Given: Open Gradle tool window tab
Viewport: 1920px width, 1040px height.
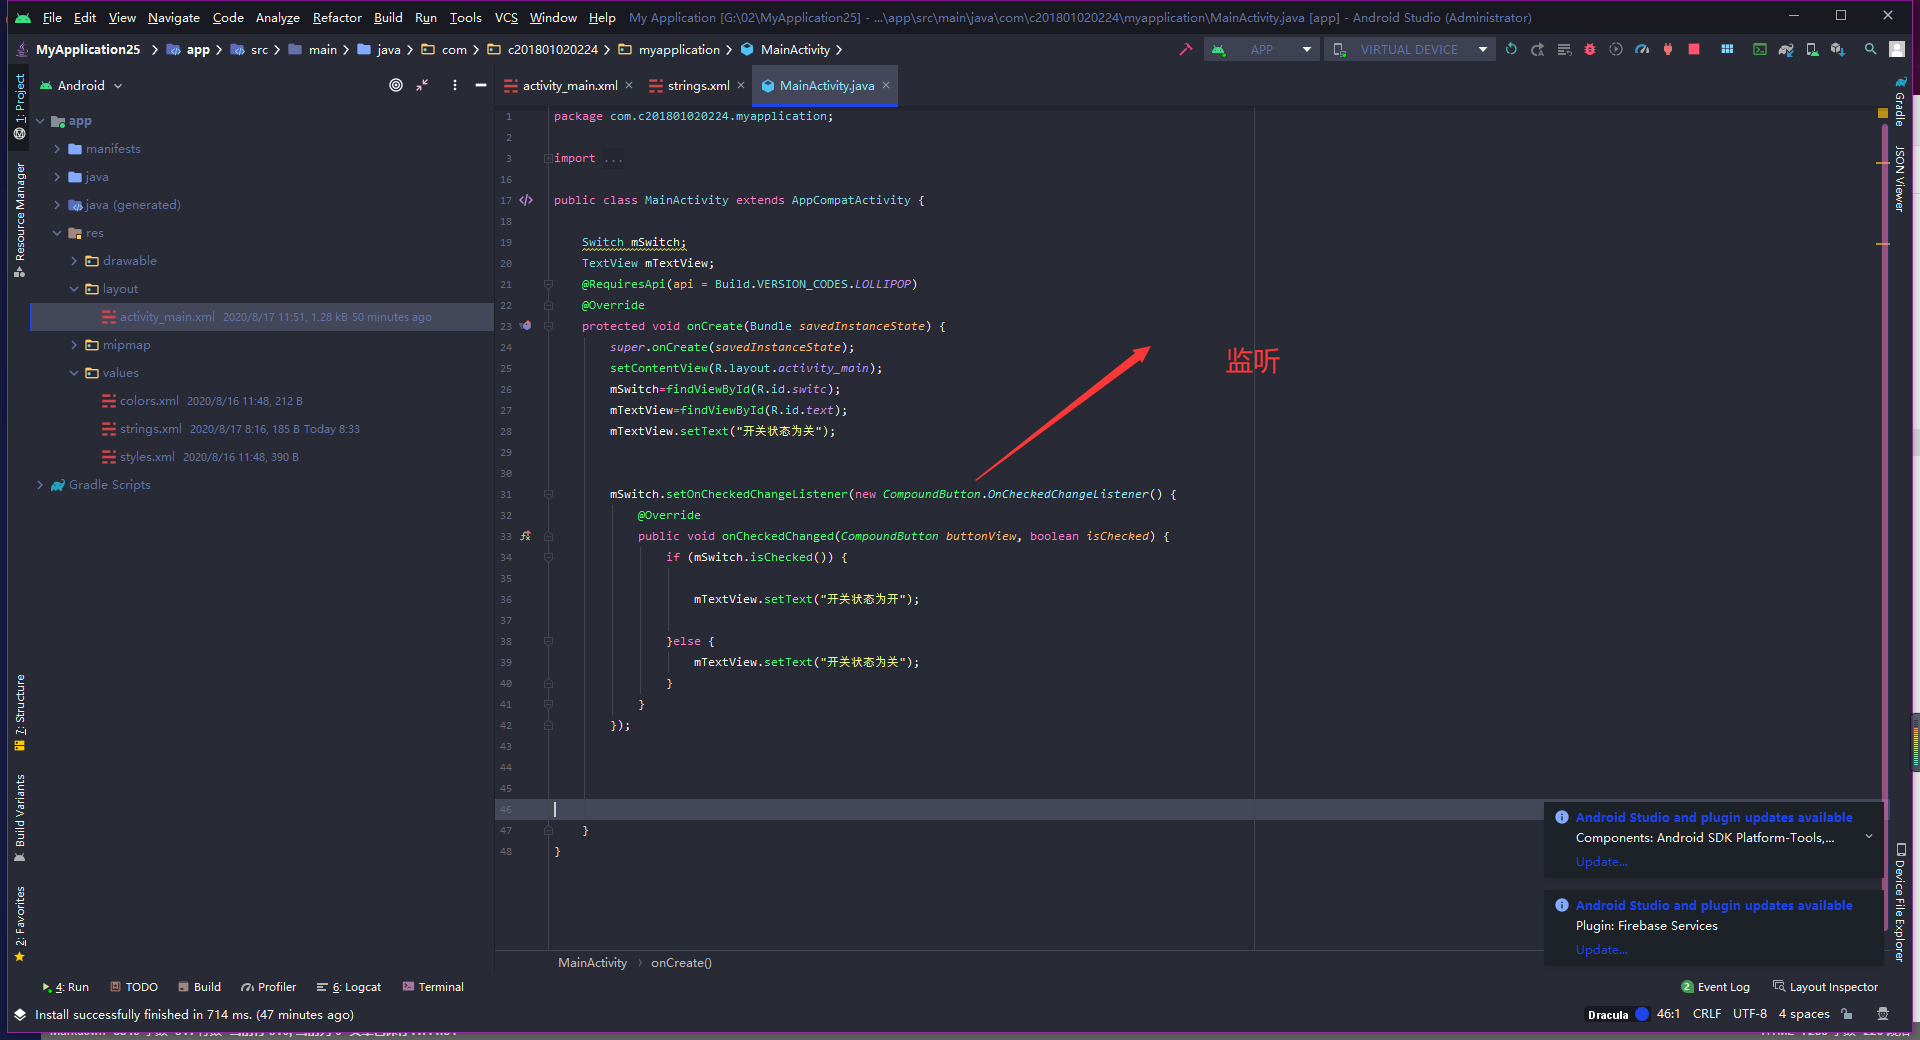Looking at the screenshot, I should coord(1900,101).
